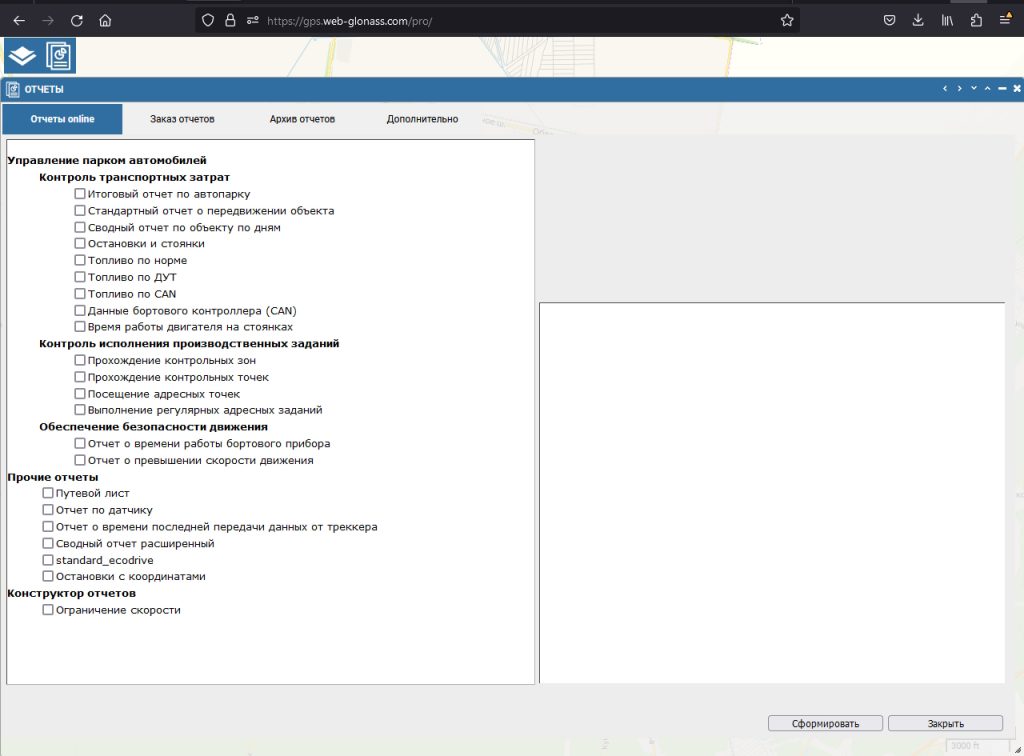Go to the browser home page

[x=105, y=21]
